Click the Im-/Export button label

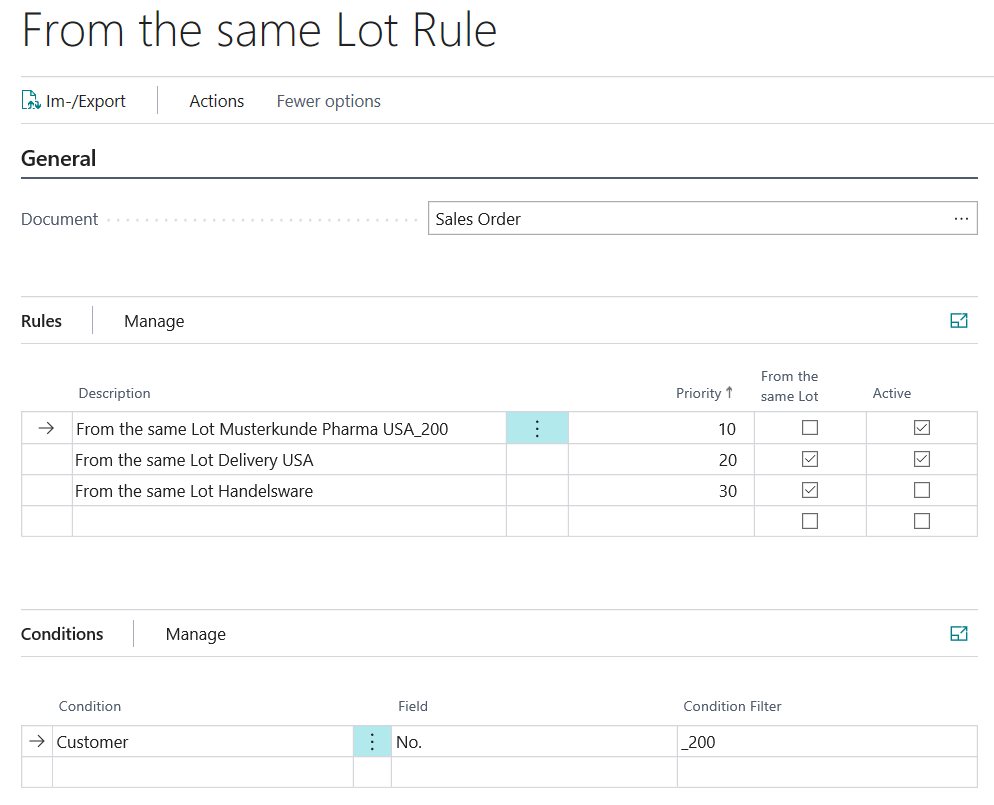pos(86,101)
